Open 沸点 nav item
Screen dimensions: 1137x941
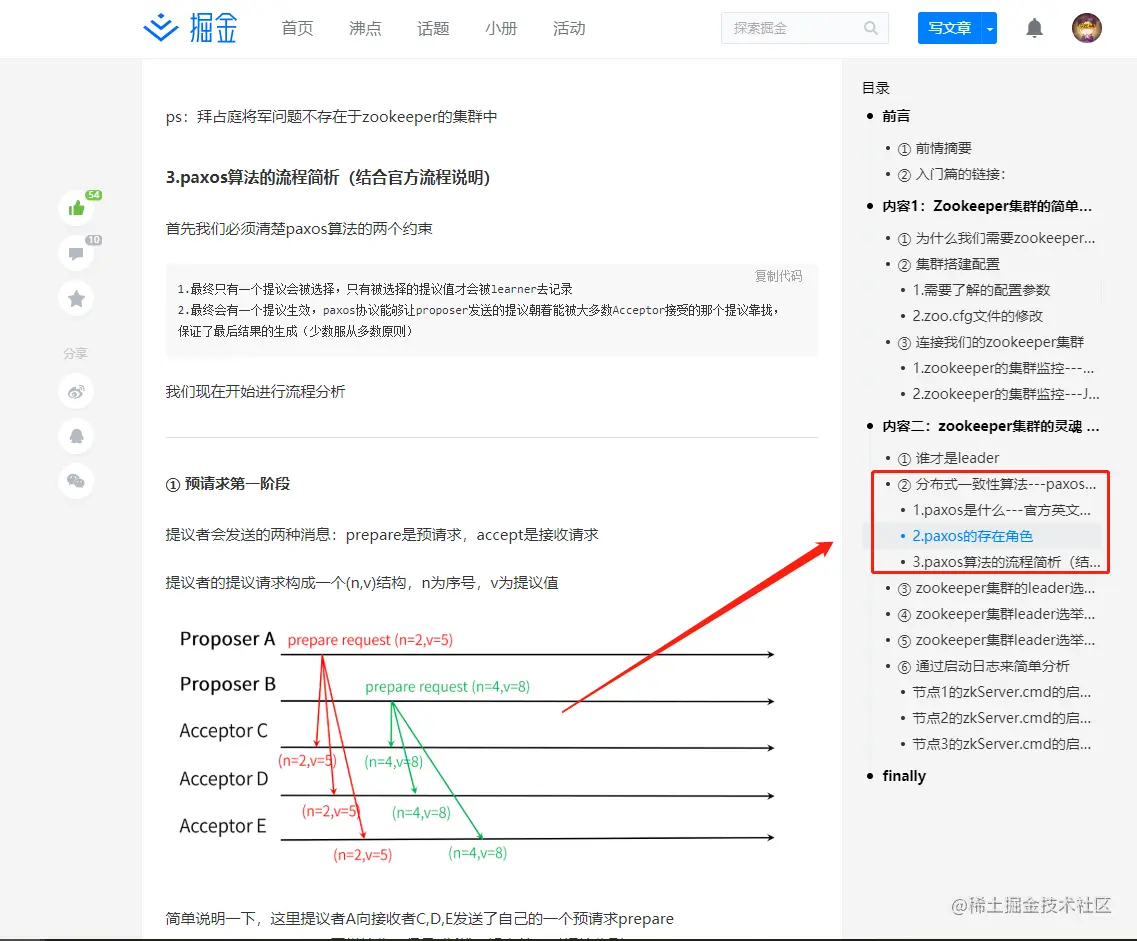365,28
